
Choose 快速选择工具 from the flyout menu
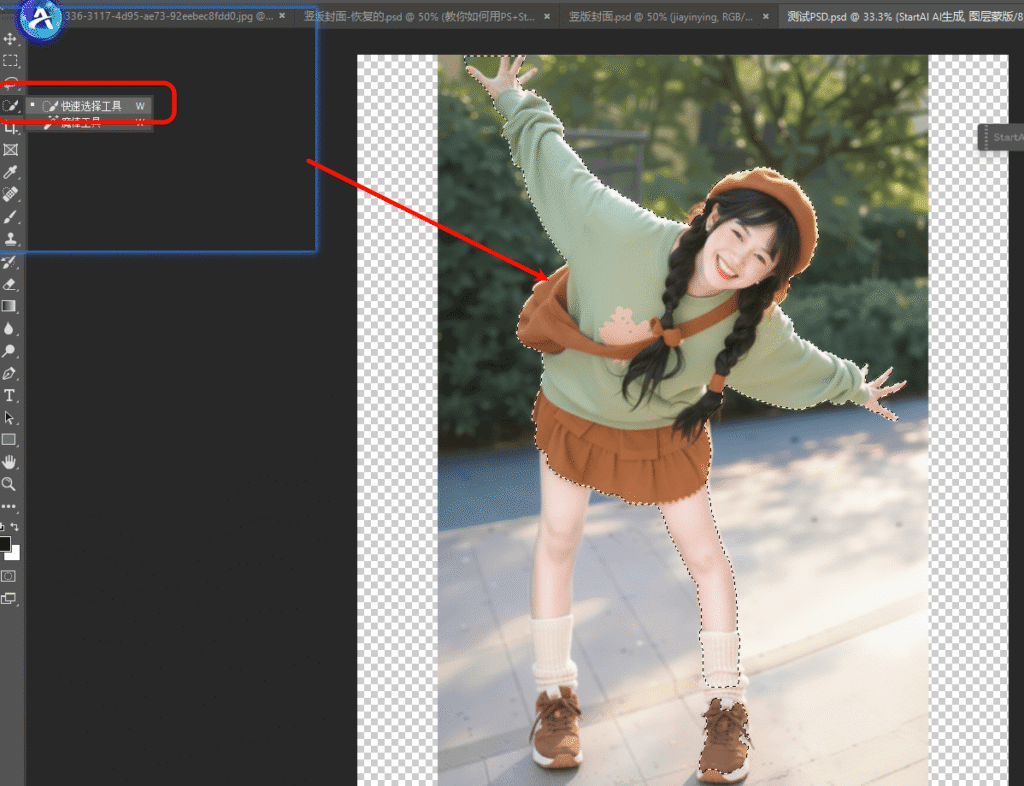pos(90,105)
